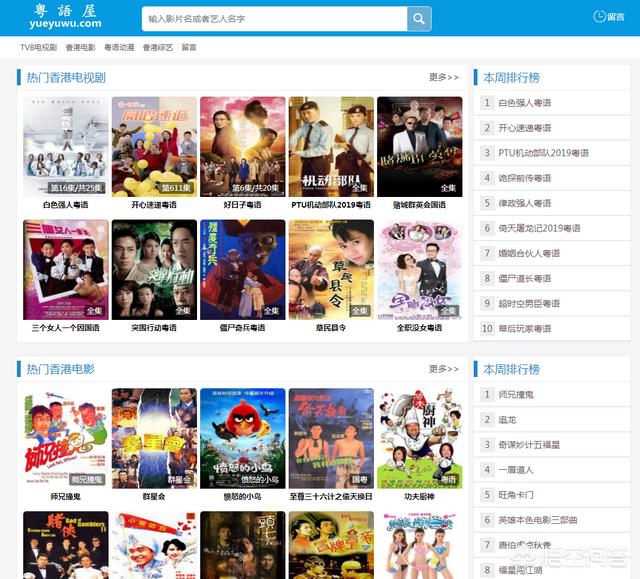Open the 好日子粤语 poster thumbnail
Viewport: 640px width, 579px height.
(x=243, y=147)
